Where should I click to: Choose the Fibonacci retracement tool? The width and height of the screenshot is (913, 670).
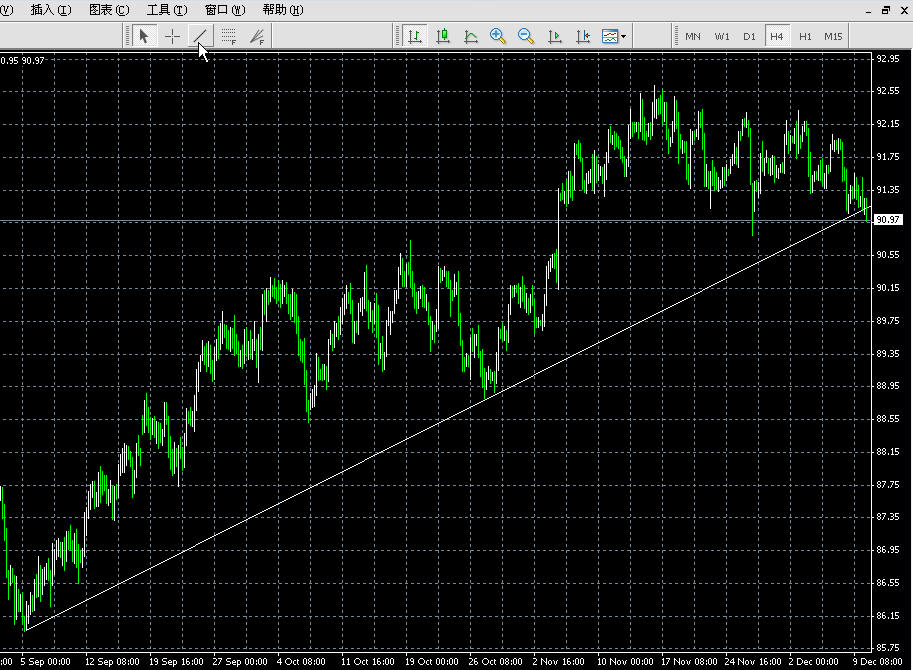(x=229, y=36)
